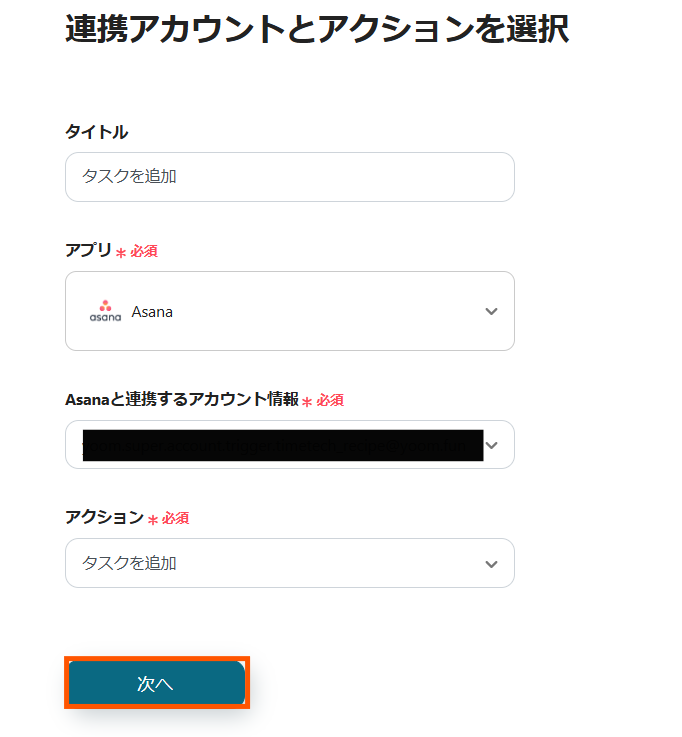682x737 pixels.
Task: Click タスクを追加 value in アクション selector
Action: [x=129, y=564]
